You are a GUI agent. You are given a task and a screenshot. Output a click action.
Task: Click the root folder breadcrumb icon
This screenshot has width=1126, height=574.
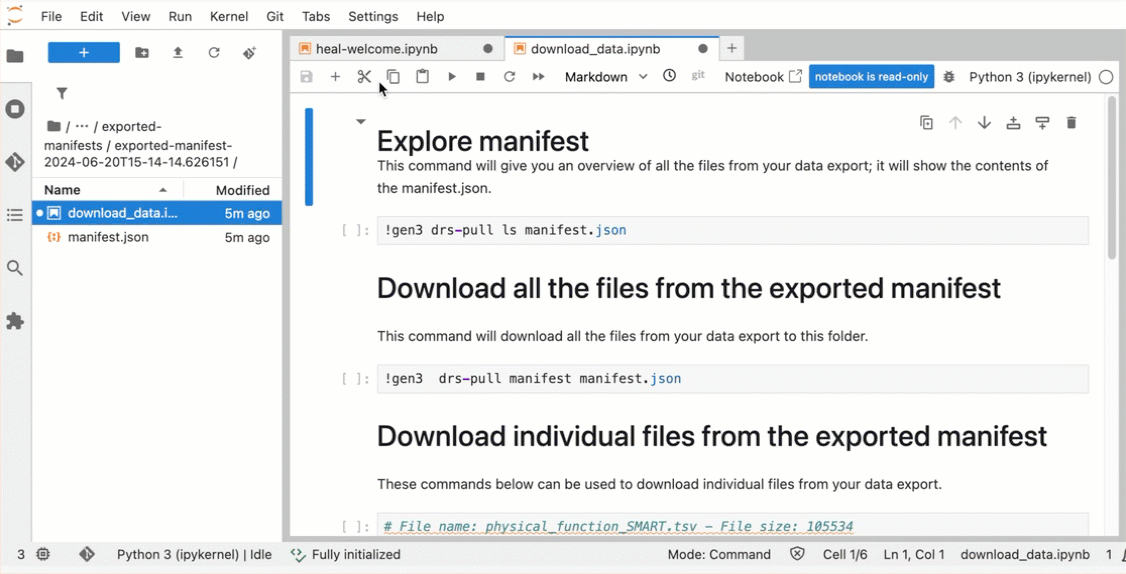click(x=53, y=126)
